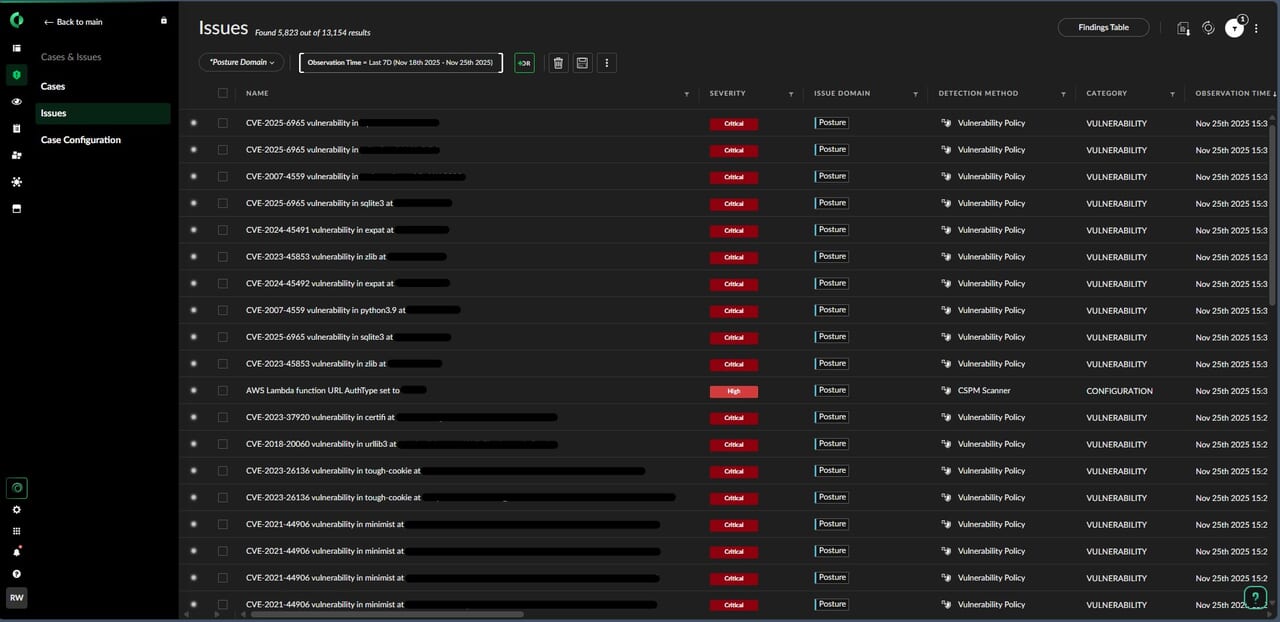Click the Observation Time filter field

point(400,63)
